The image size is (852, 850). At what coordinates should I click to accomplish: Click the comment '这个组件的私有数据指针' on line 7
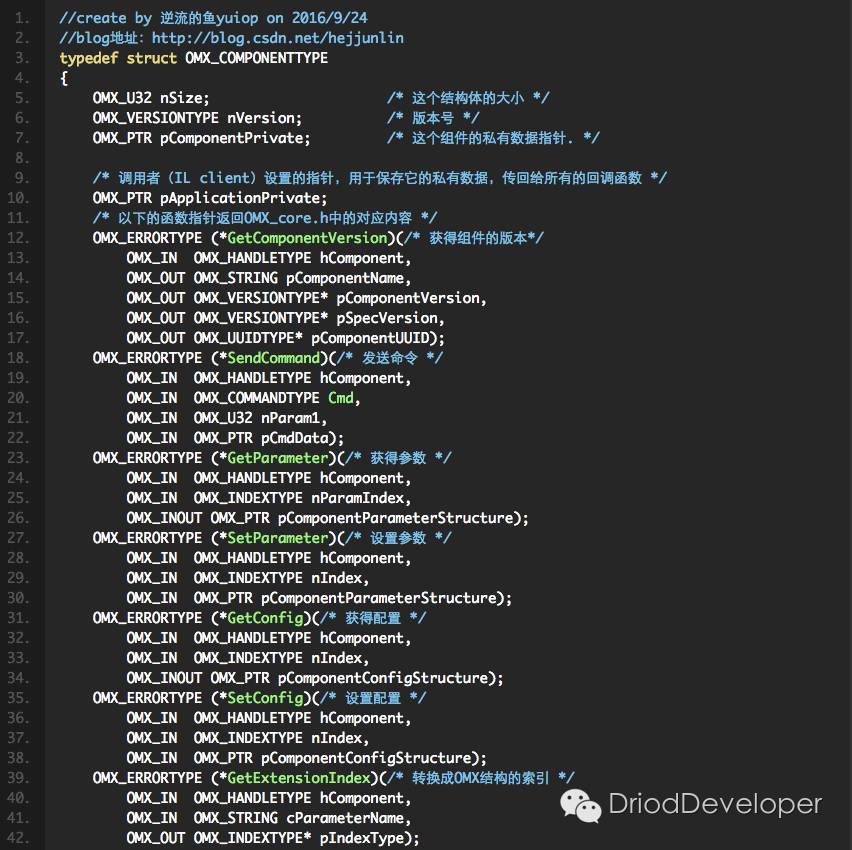click(x=488, y=138)
